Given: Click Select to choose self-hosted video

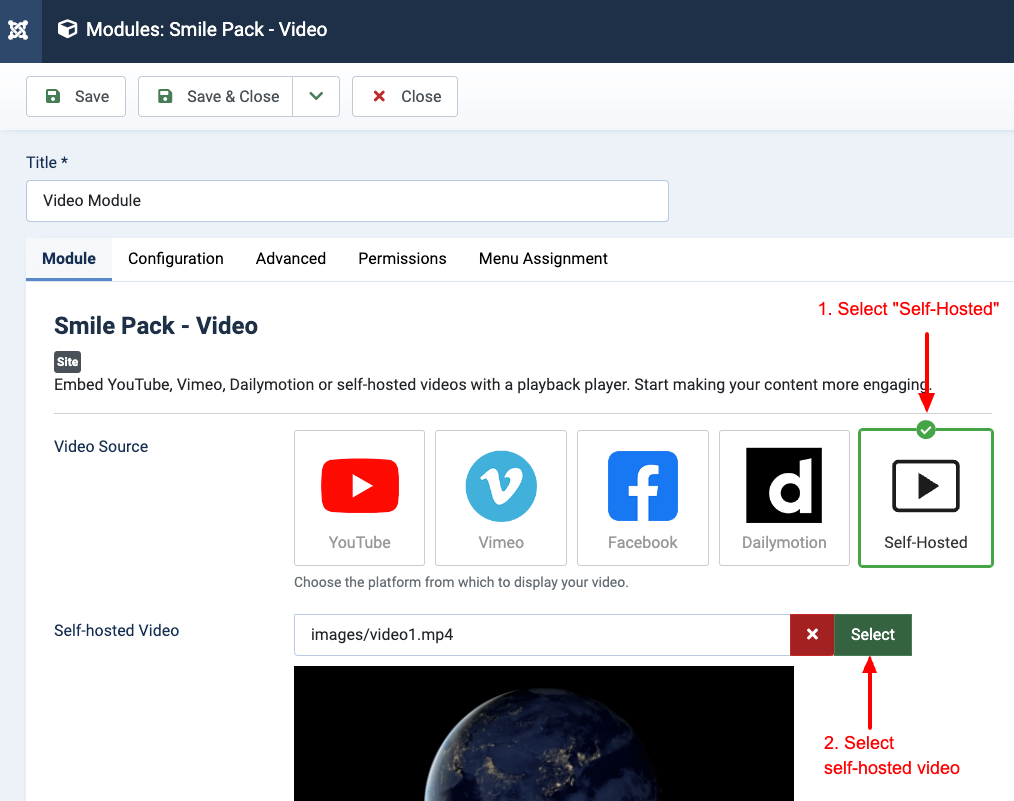Looking at the screenshot, I should 873,635.
